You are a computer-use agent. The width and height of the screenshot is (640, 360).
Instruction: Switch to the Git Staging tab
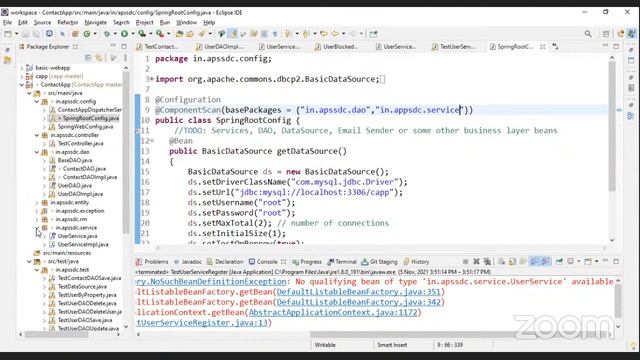click(x=379, y=262)
